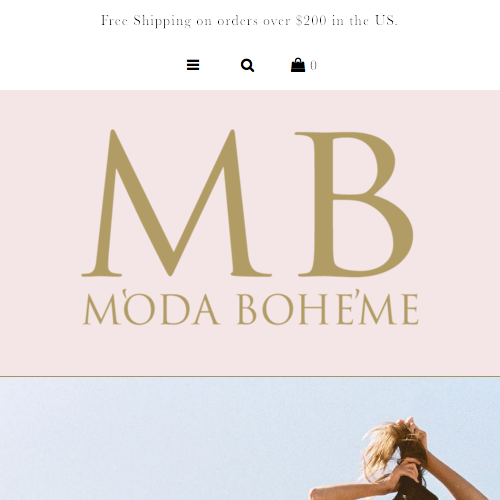Open search with the magnifier icon
This screenshot has width=500, height=500.
pos(247,65)
